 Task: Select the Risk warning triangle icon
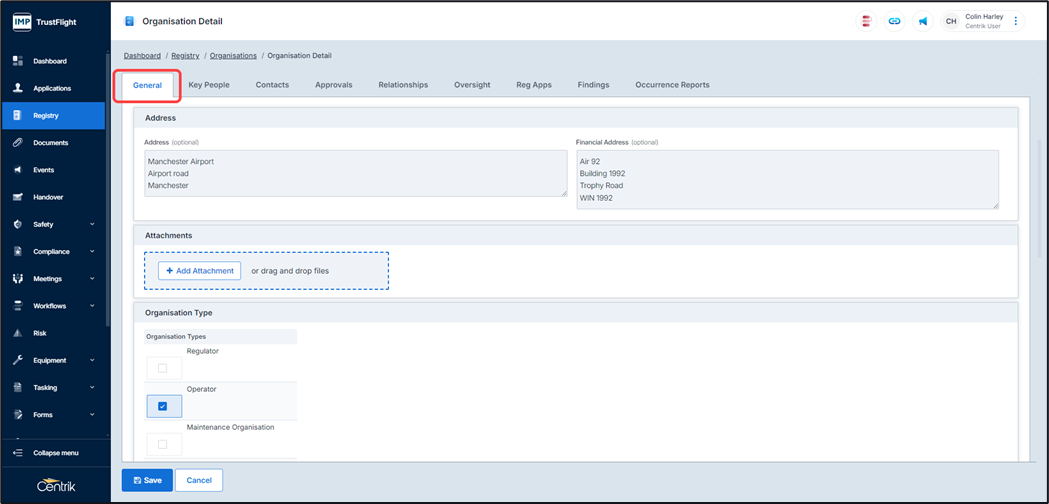(x=18, y=333)
